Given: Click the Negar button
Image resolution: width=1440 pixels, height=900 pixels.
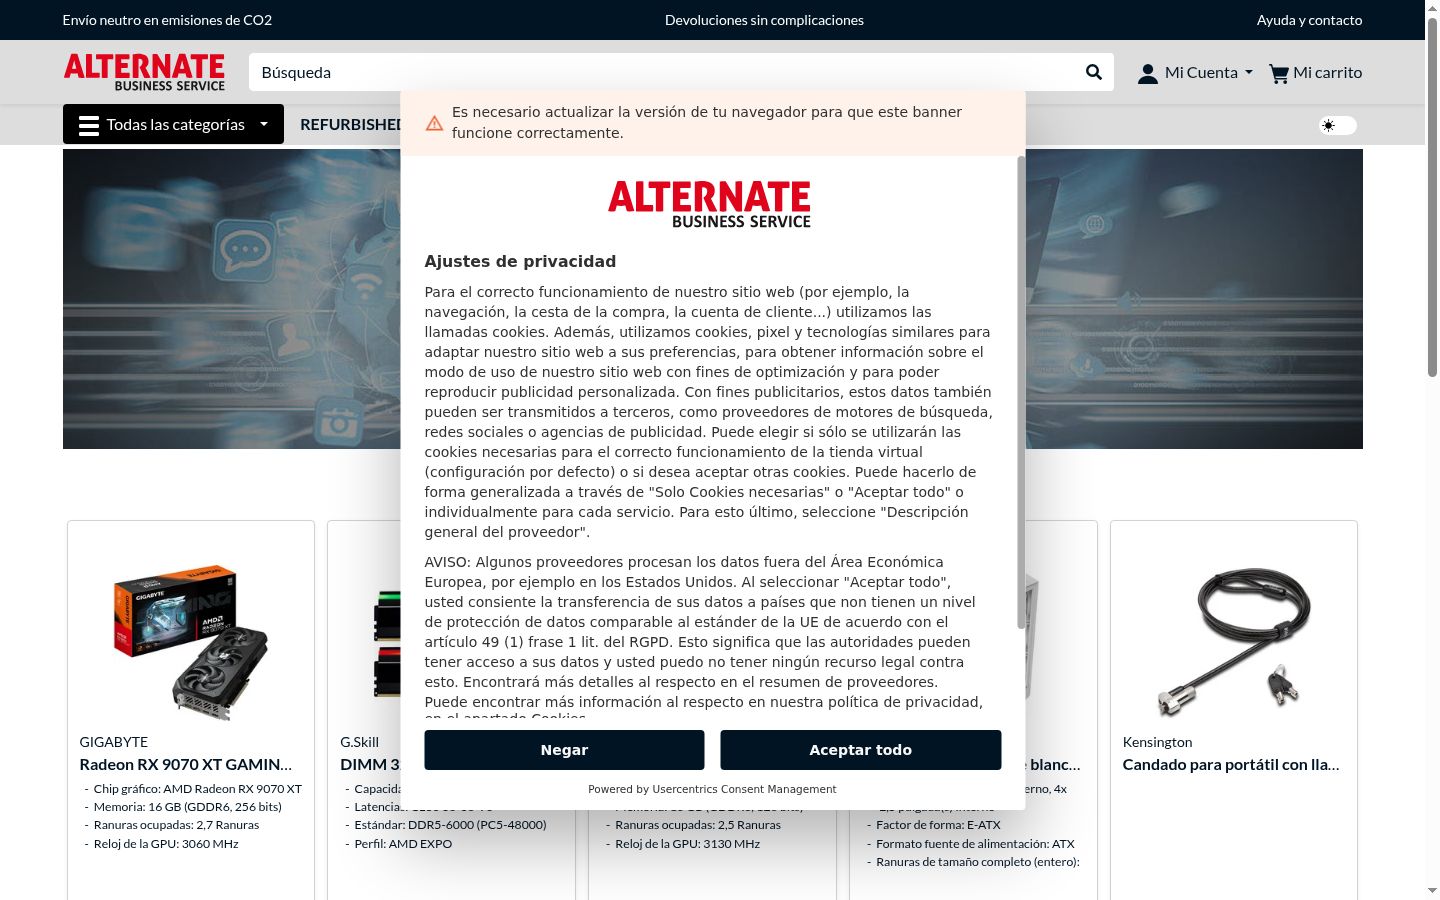Looking at the screenshot, I should (564, 750).
